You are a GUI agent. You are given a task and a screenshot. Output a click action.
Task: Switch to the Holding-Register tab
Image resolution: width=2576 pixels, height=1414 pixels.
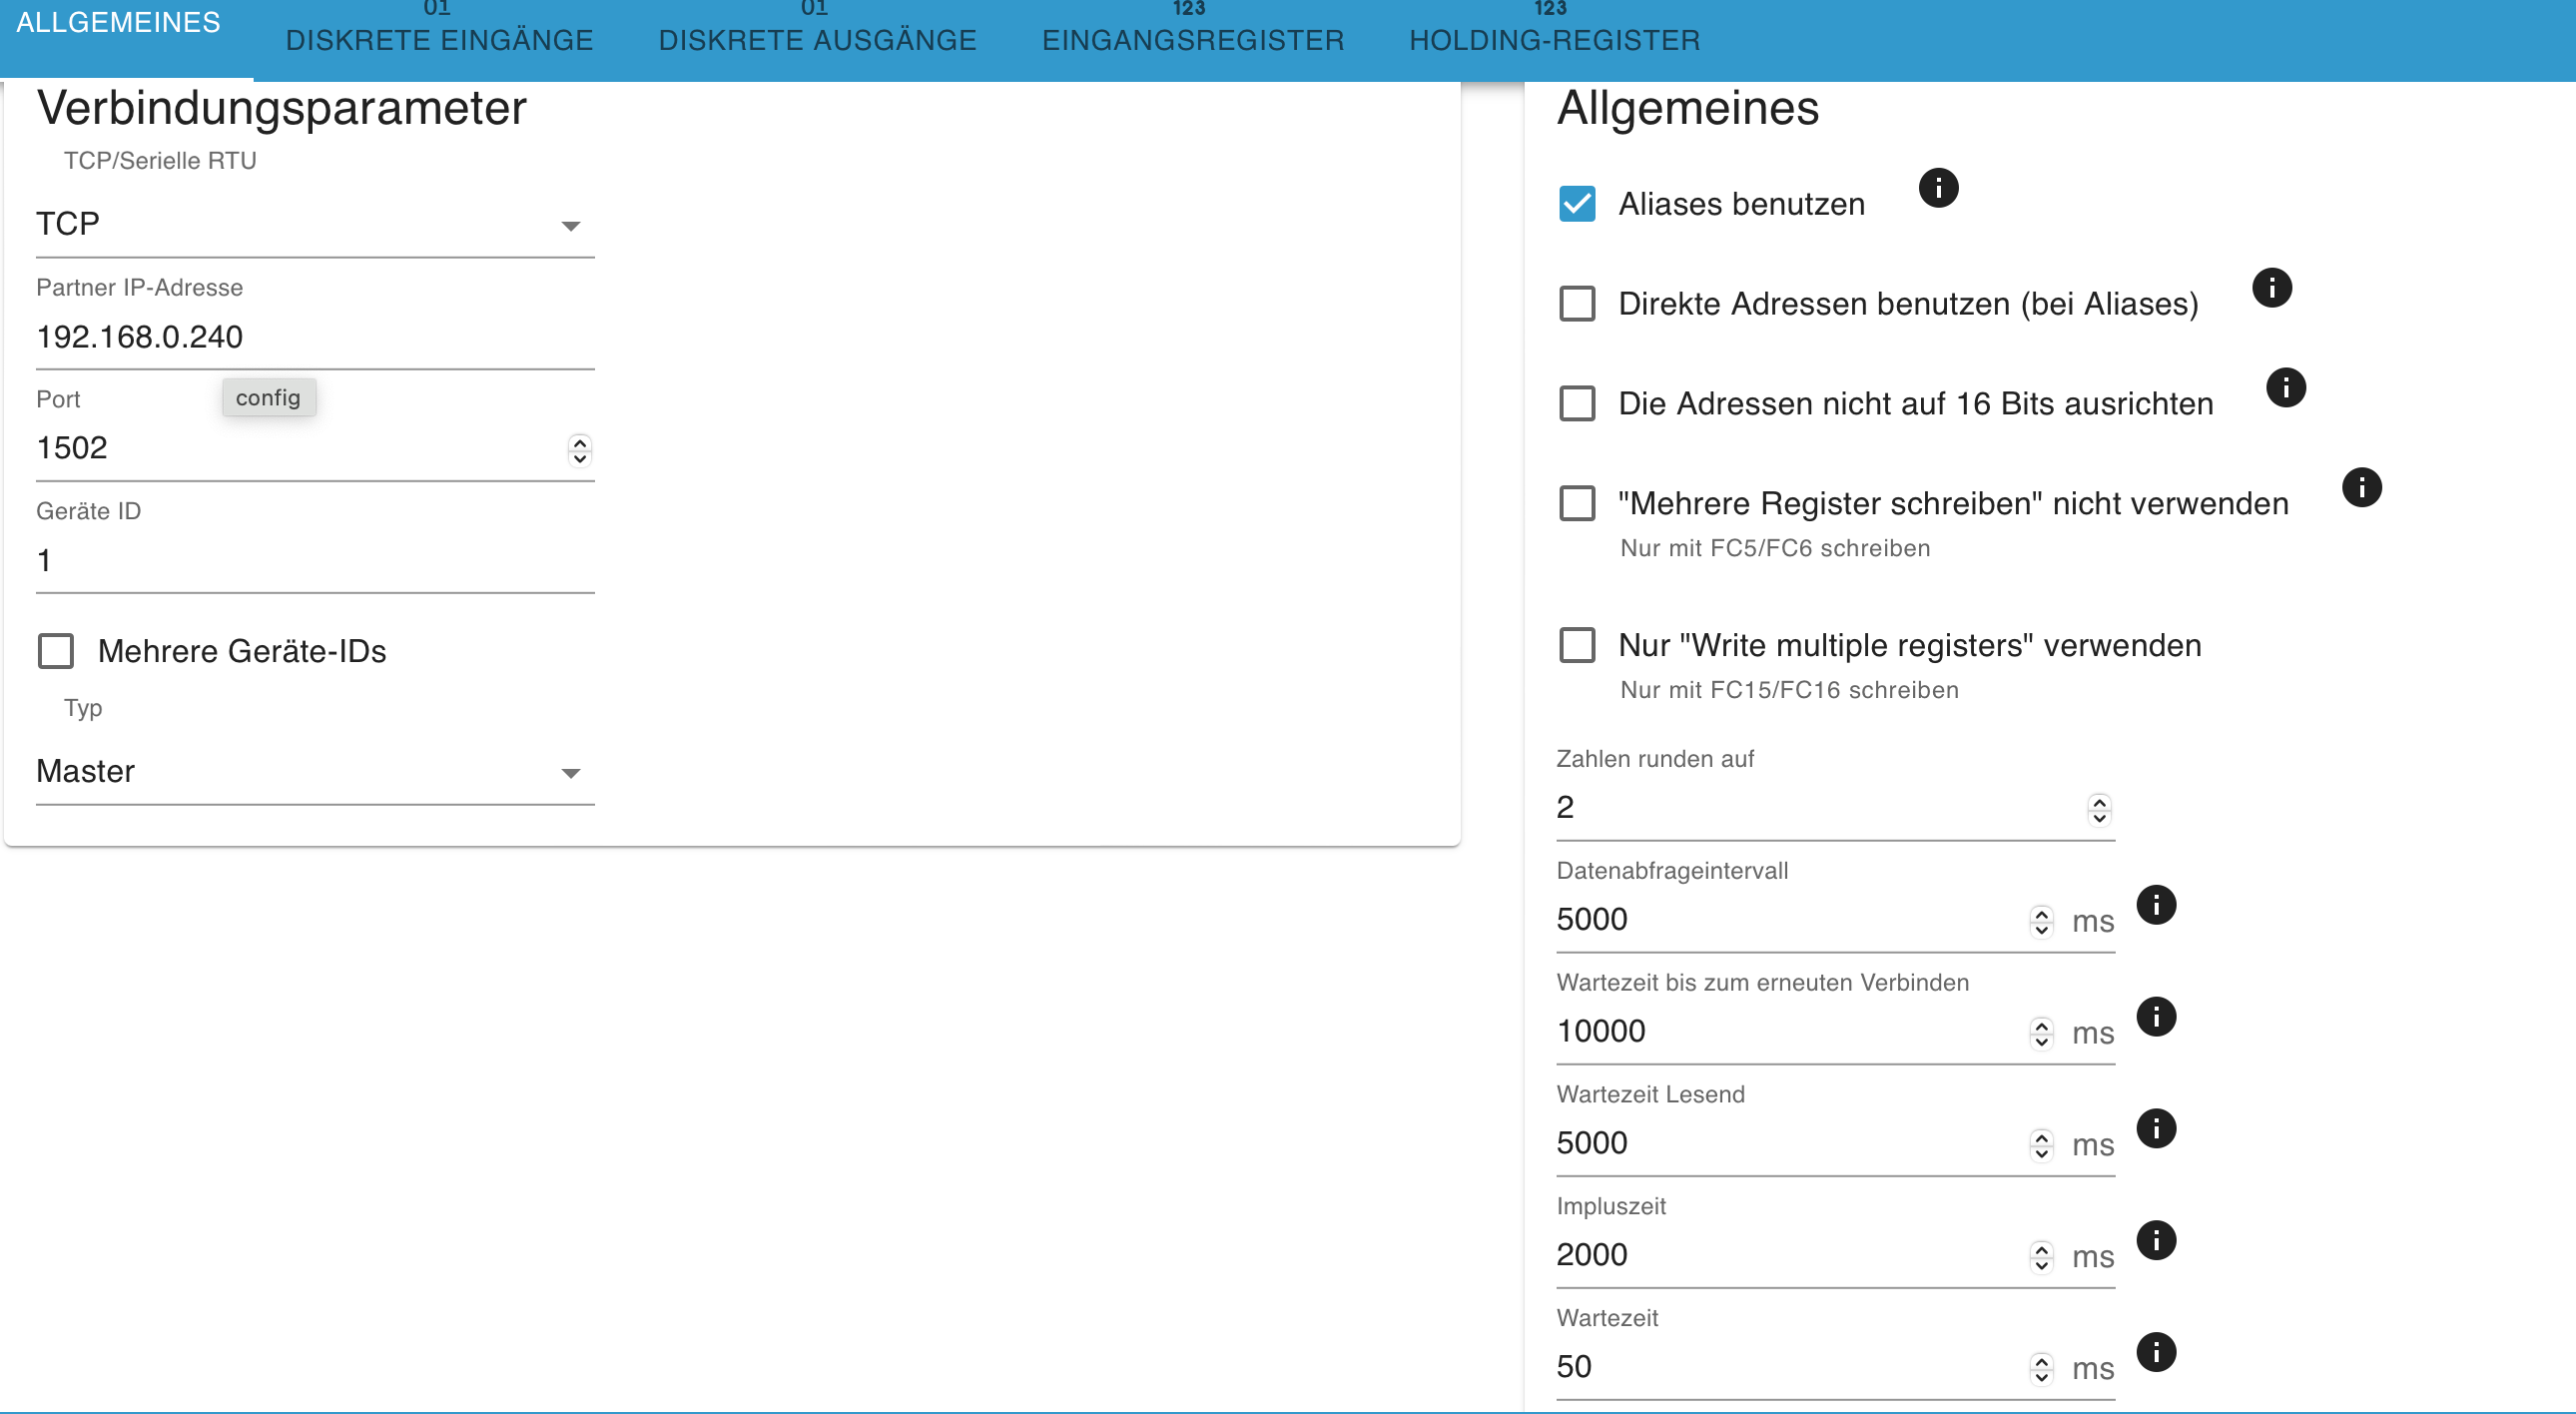click(x=1553, y=40)
